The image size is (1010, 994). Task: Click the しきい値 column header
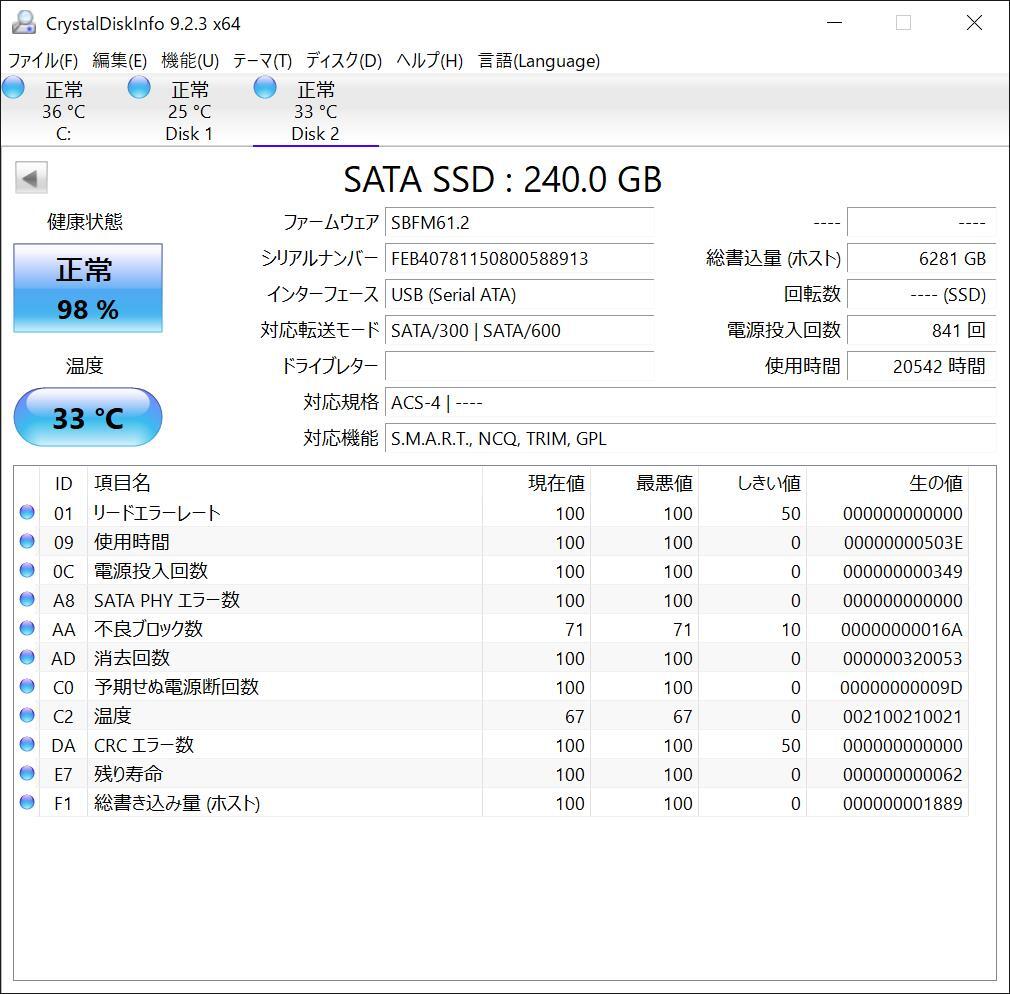tap(753, 483)
